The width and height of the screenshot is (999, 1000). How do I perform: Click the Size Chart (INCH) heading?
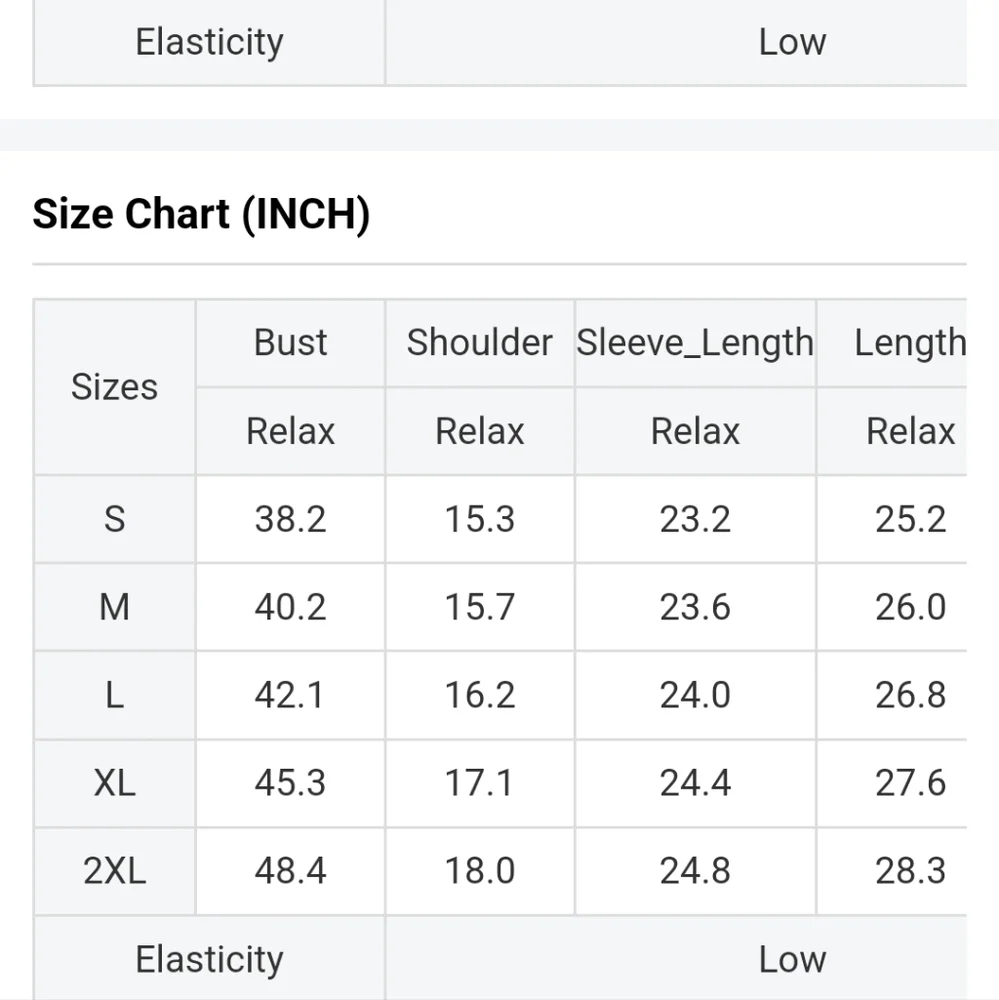pyautogui.click(x=201, y=214)
